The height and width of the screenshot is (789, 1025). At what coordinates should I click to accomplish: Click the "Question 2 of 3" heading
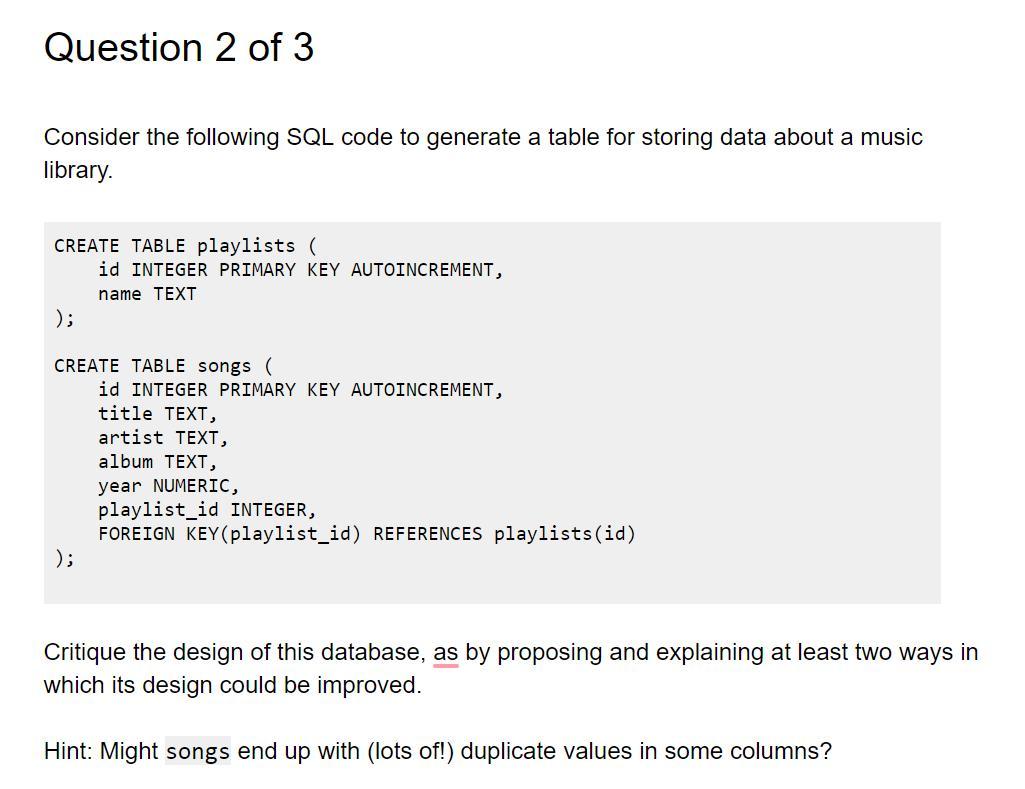[179, 48]
